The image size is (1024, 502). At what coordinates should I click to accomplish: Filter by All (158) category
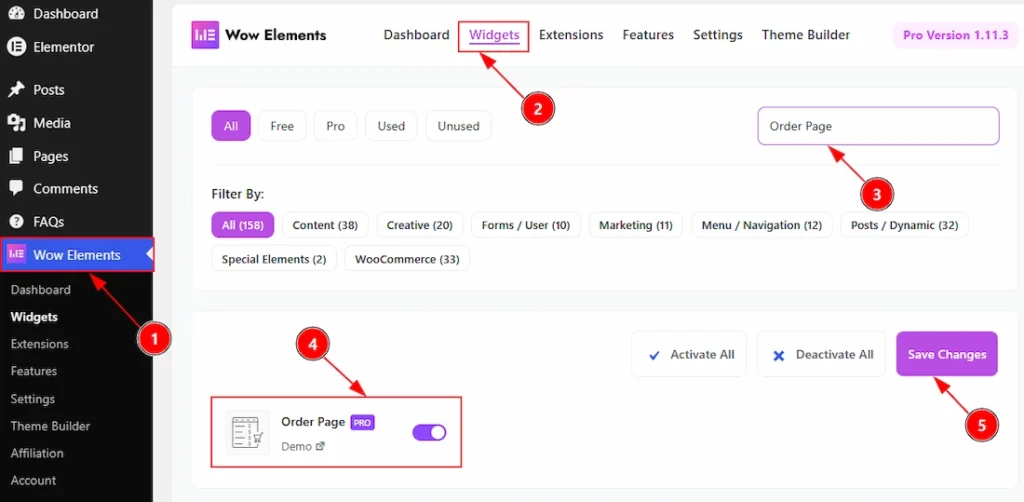pos(242,225)
